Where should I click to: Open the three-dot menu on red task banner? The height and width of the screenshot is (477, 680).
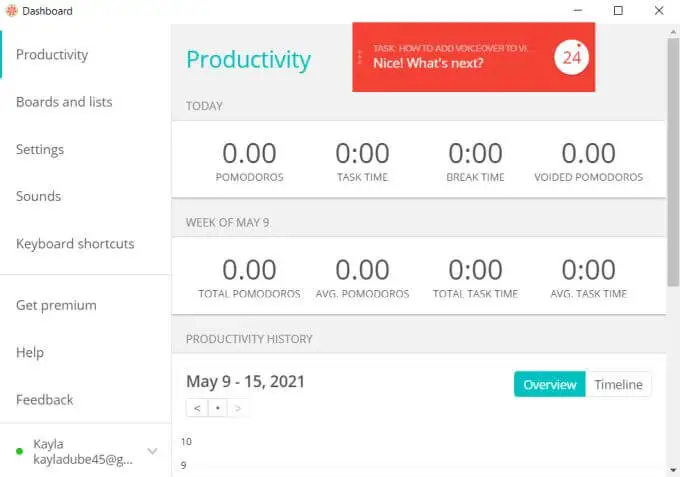pyautogui.click(x=360, y=57)
